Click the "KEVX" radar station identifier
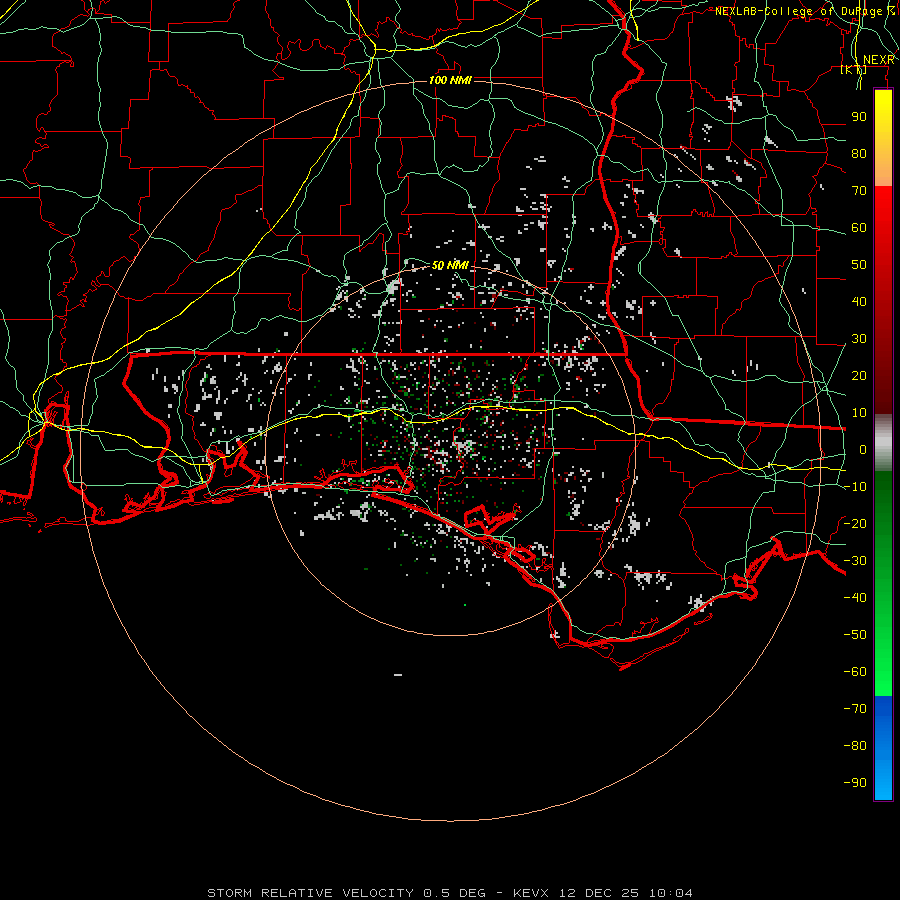The width and height of the screenshot is (900, 900). point(530,893)
